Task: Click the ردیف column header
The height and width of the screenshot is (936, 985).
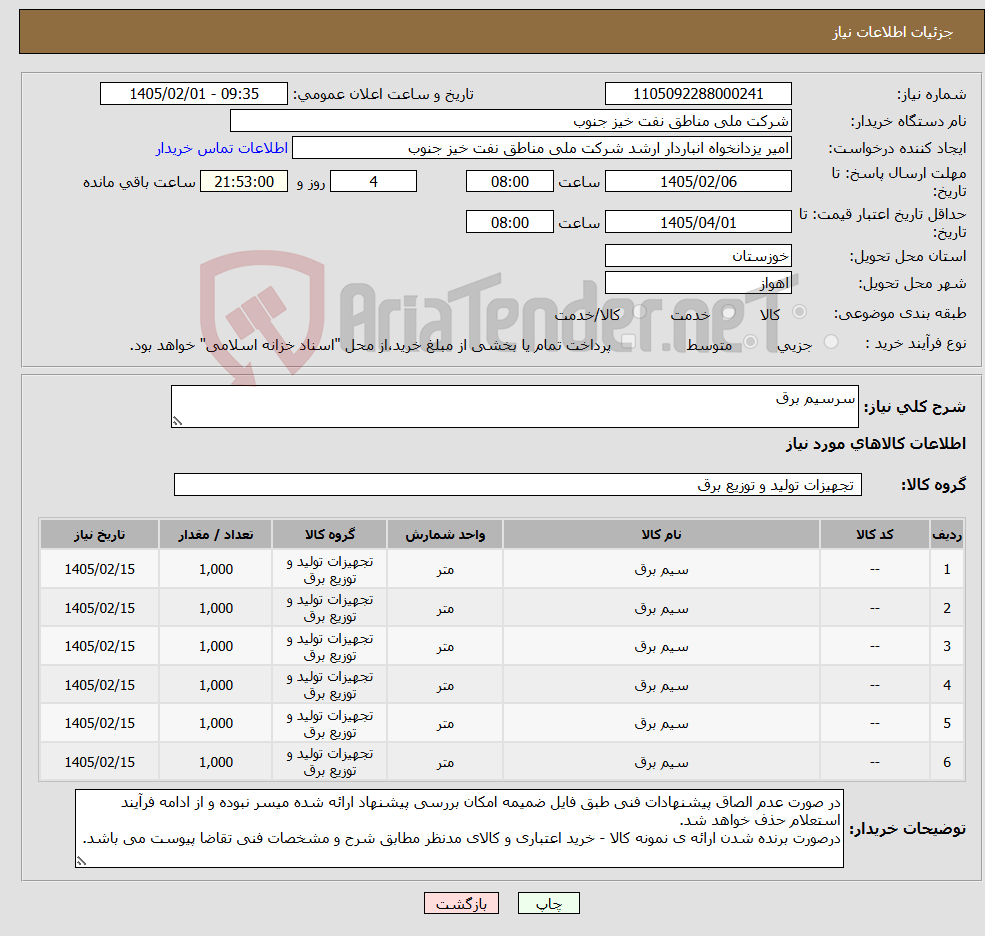Action: pos(947,535)
